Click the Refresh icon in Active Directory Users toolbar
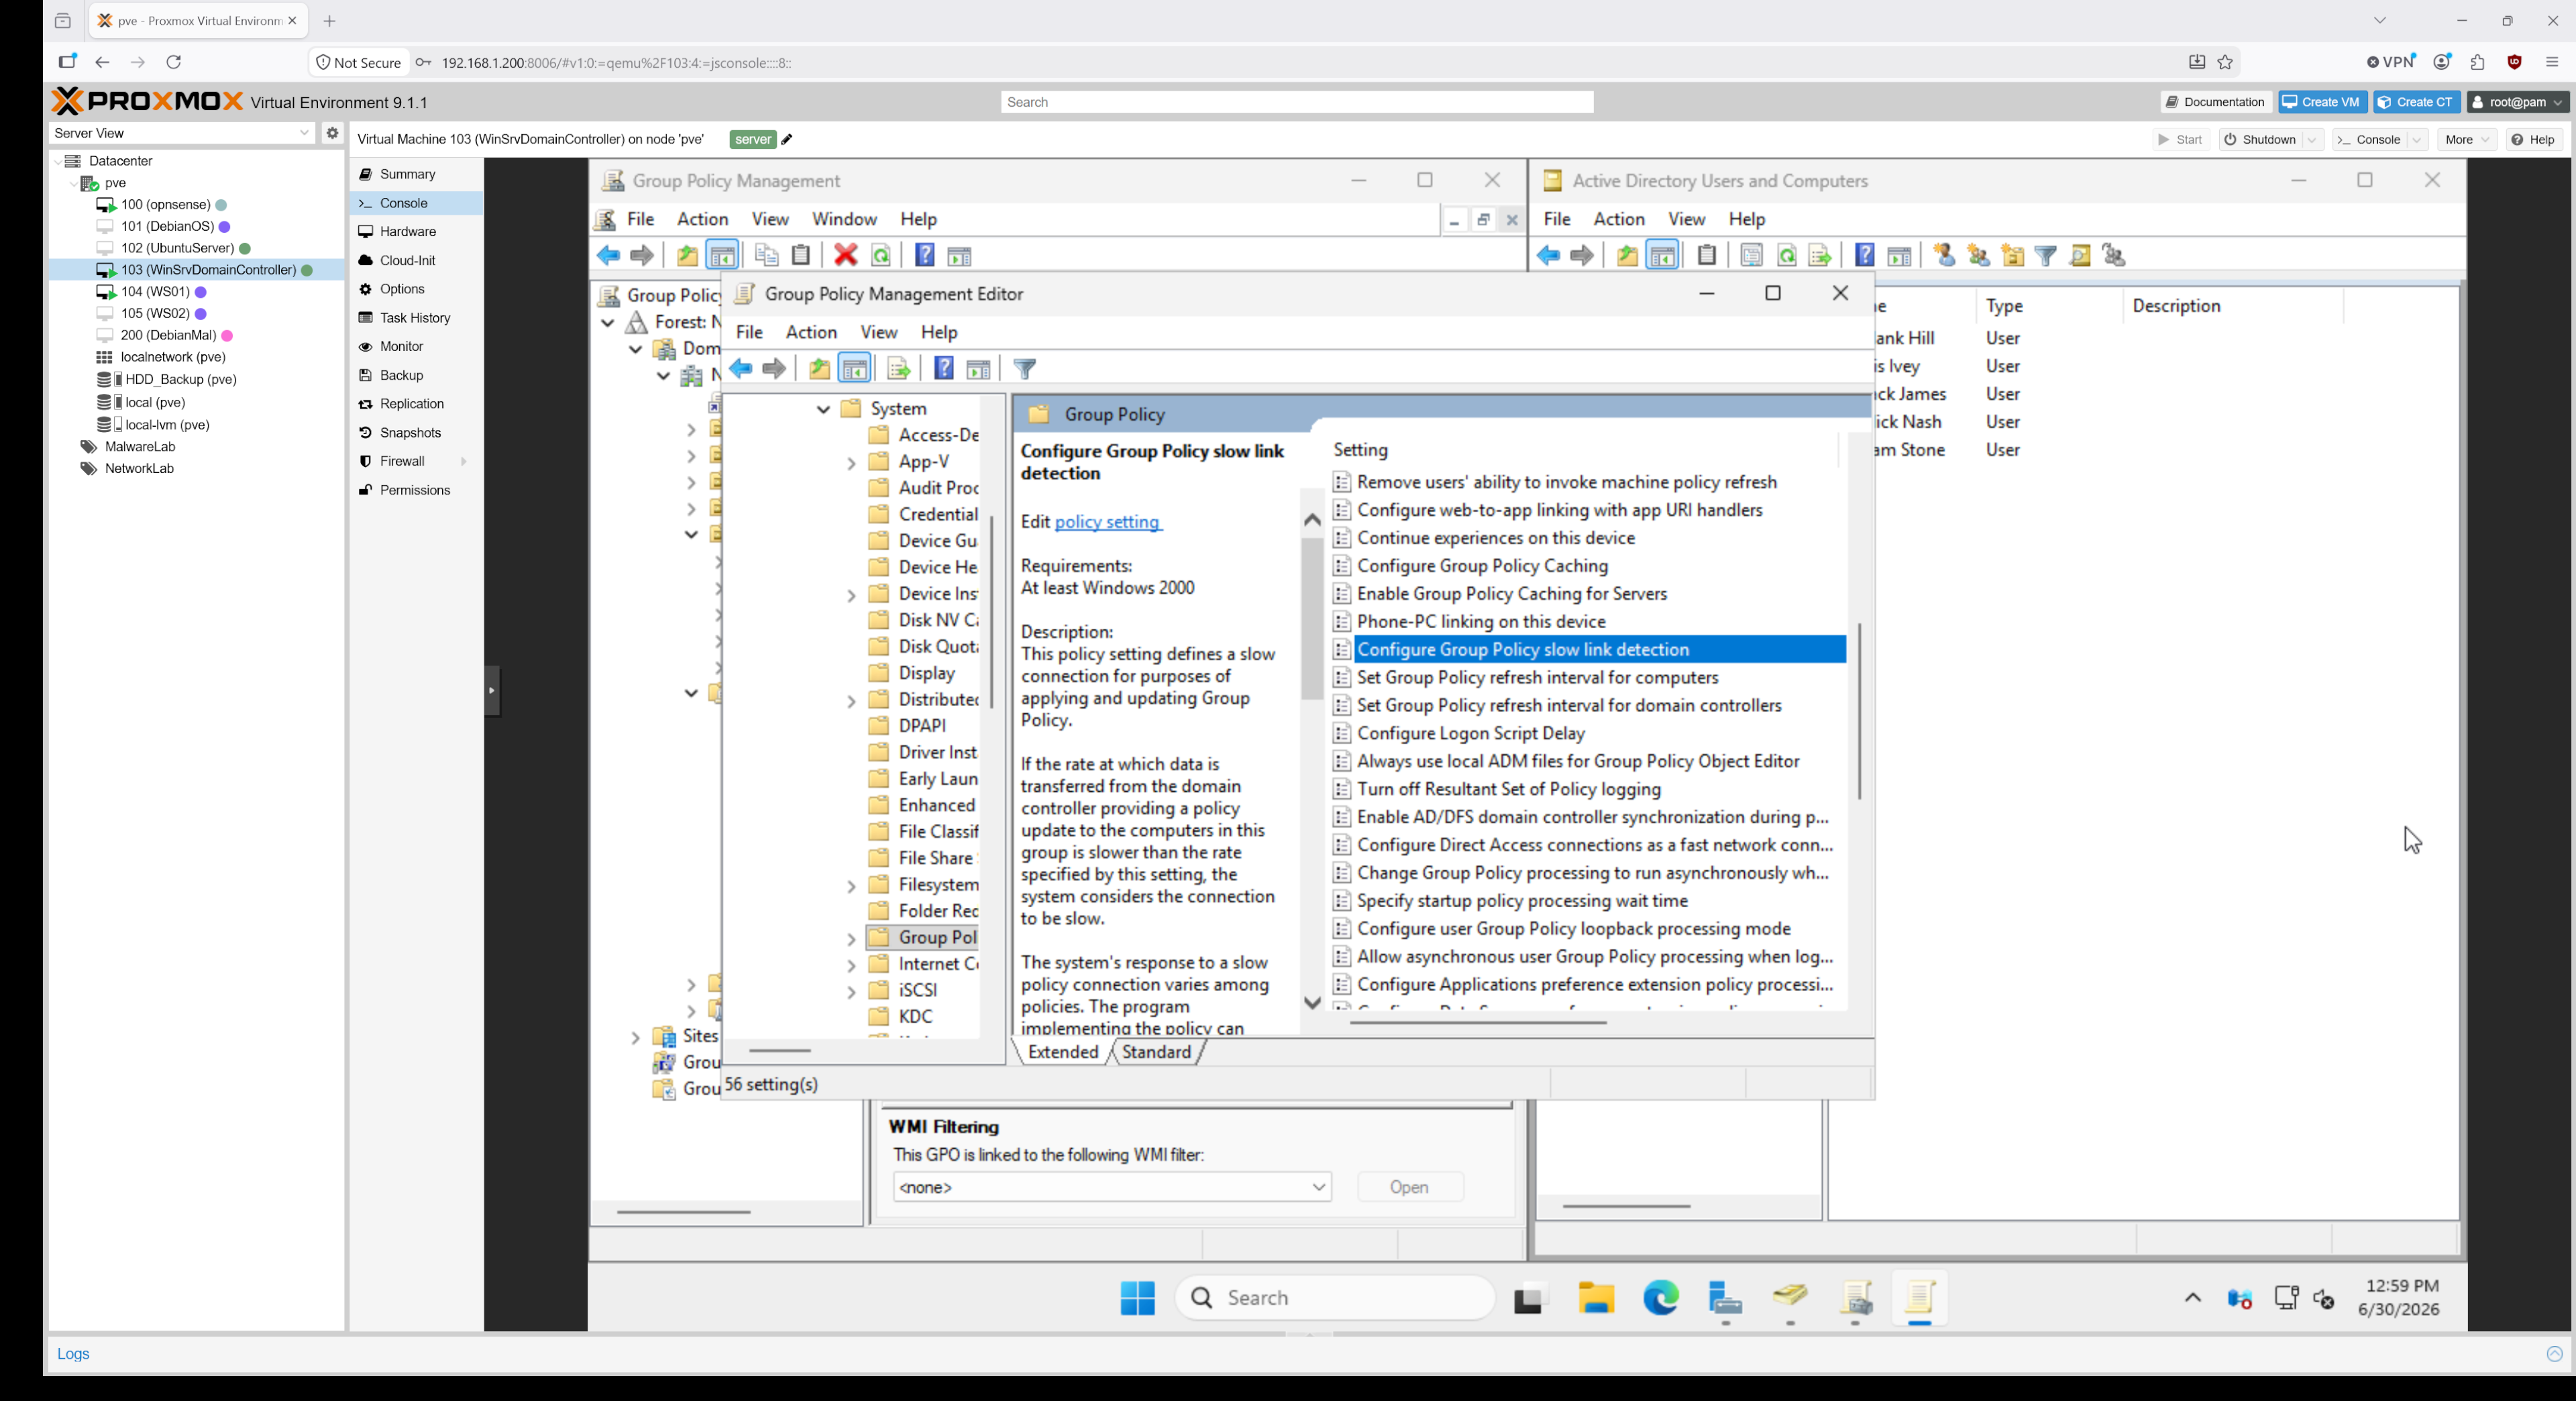 (x=1787, y=255)
